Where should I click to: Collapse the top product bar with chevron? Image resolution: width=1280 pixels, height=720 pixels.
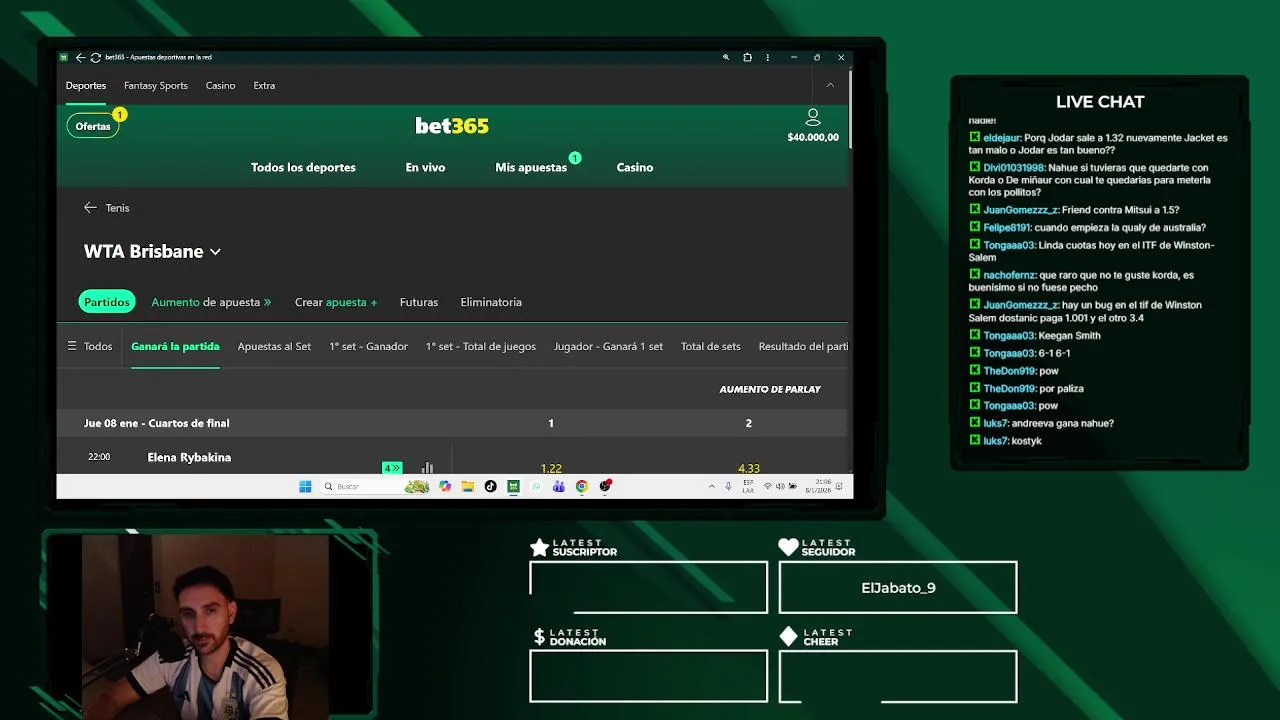click(x=830, y=85)
